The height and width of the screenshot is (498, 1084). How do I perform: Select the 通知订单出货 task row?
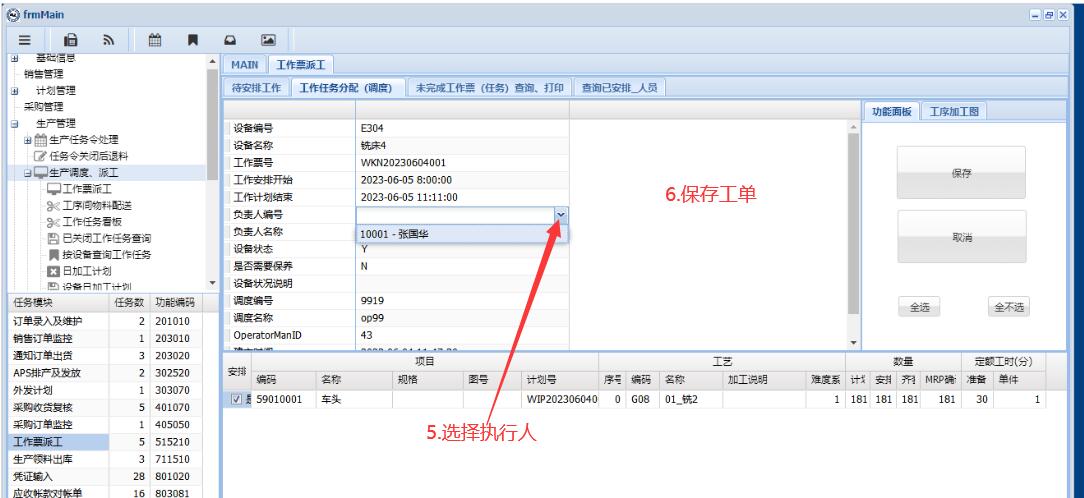(106, 356)
